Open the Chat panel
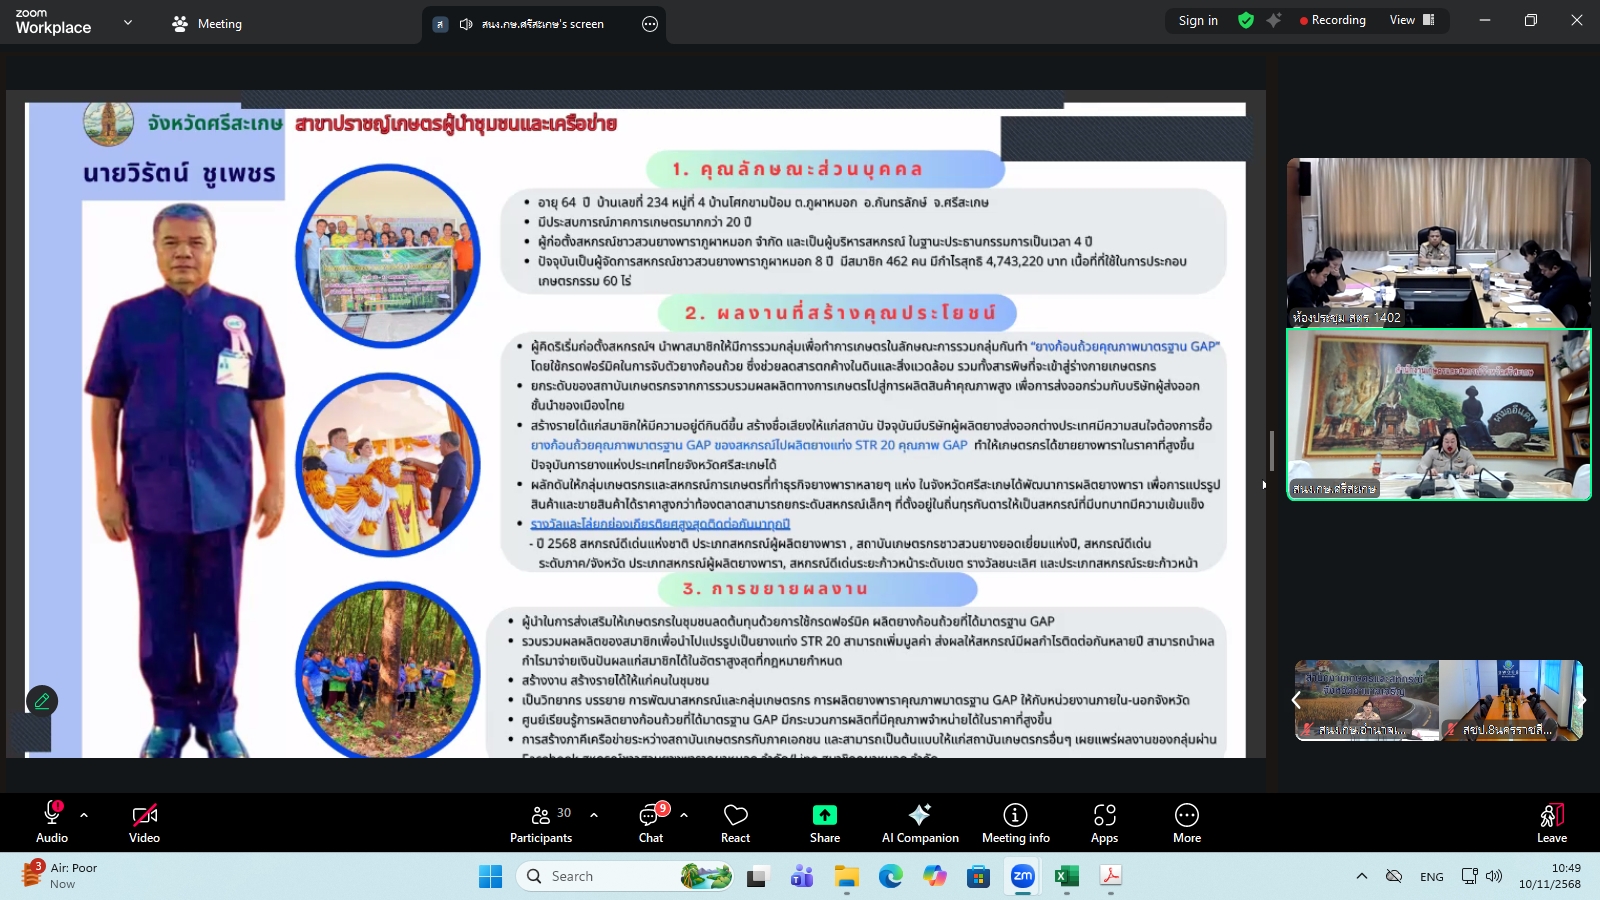Screen dimensions: 1600x900 (x=651, y=823)
